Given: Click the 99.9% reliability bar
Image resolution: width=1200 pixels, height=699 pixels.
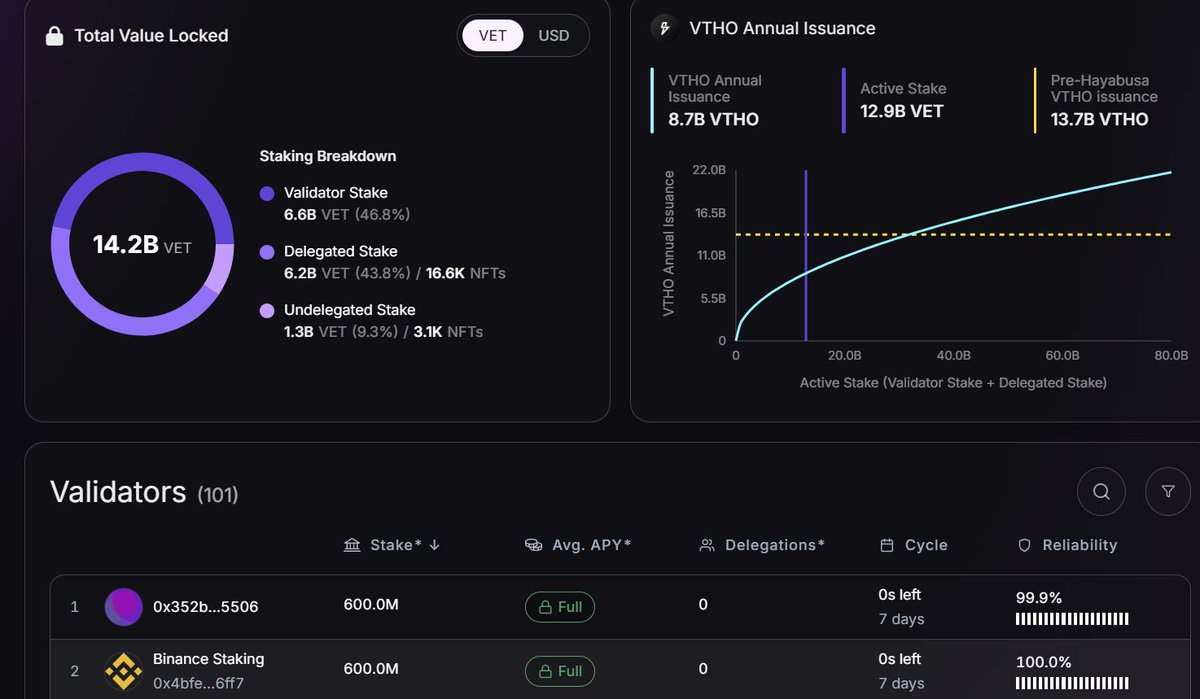Looking at the screenshot, I should [1072, 620].
